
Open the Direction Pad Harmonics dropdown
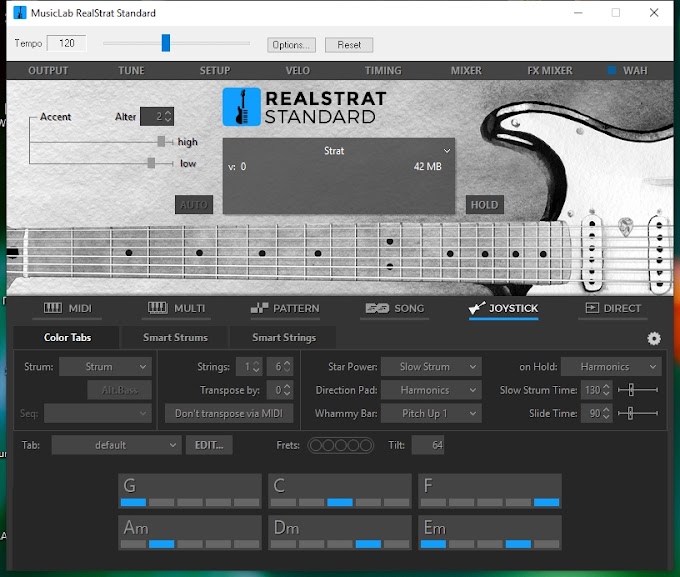click(431, 390)
